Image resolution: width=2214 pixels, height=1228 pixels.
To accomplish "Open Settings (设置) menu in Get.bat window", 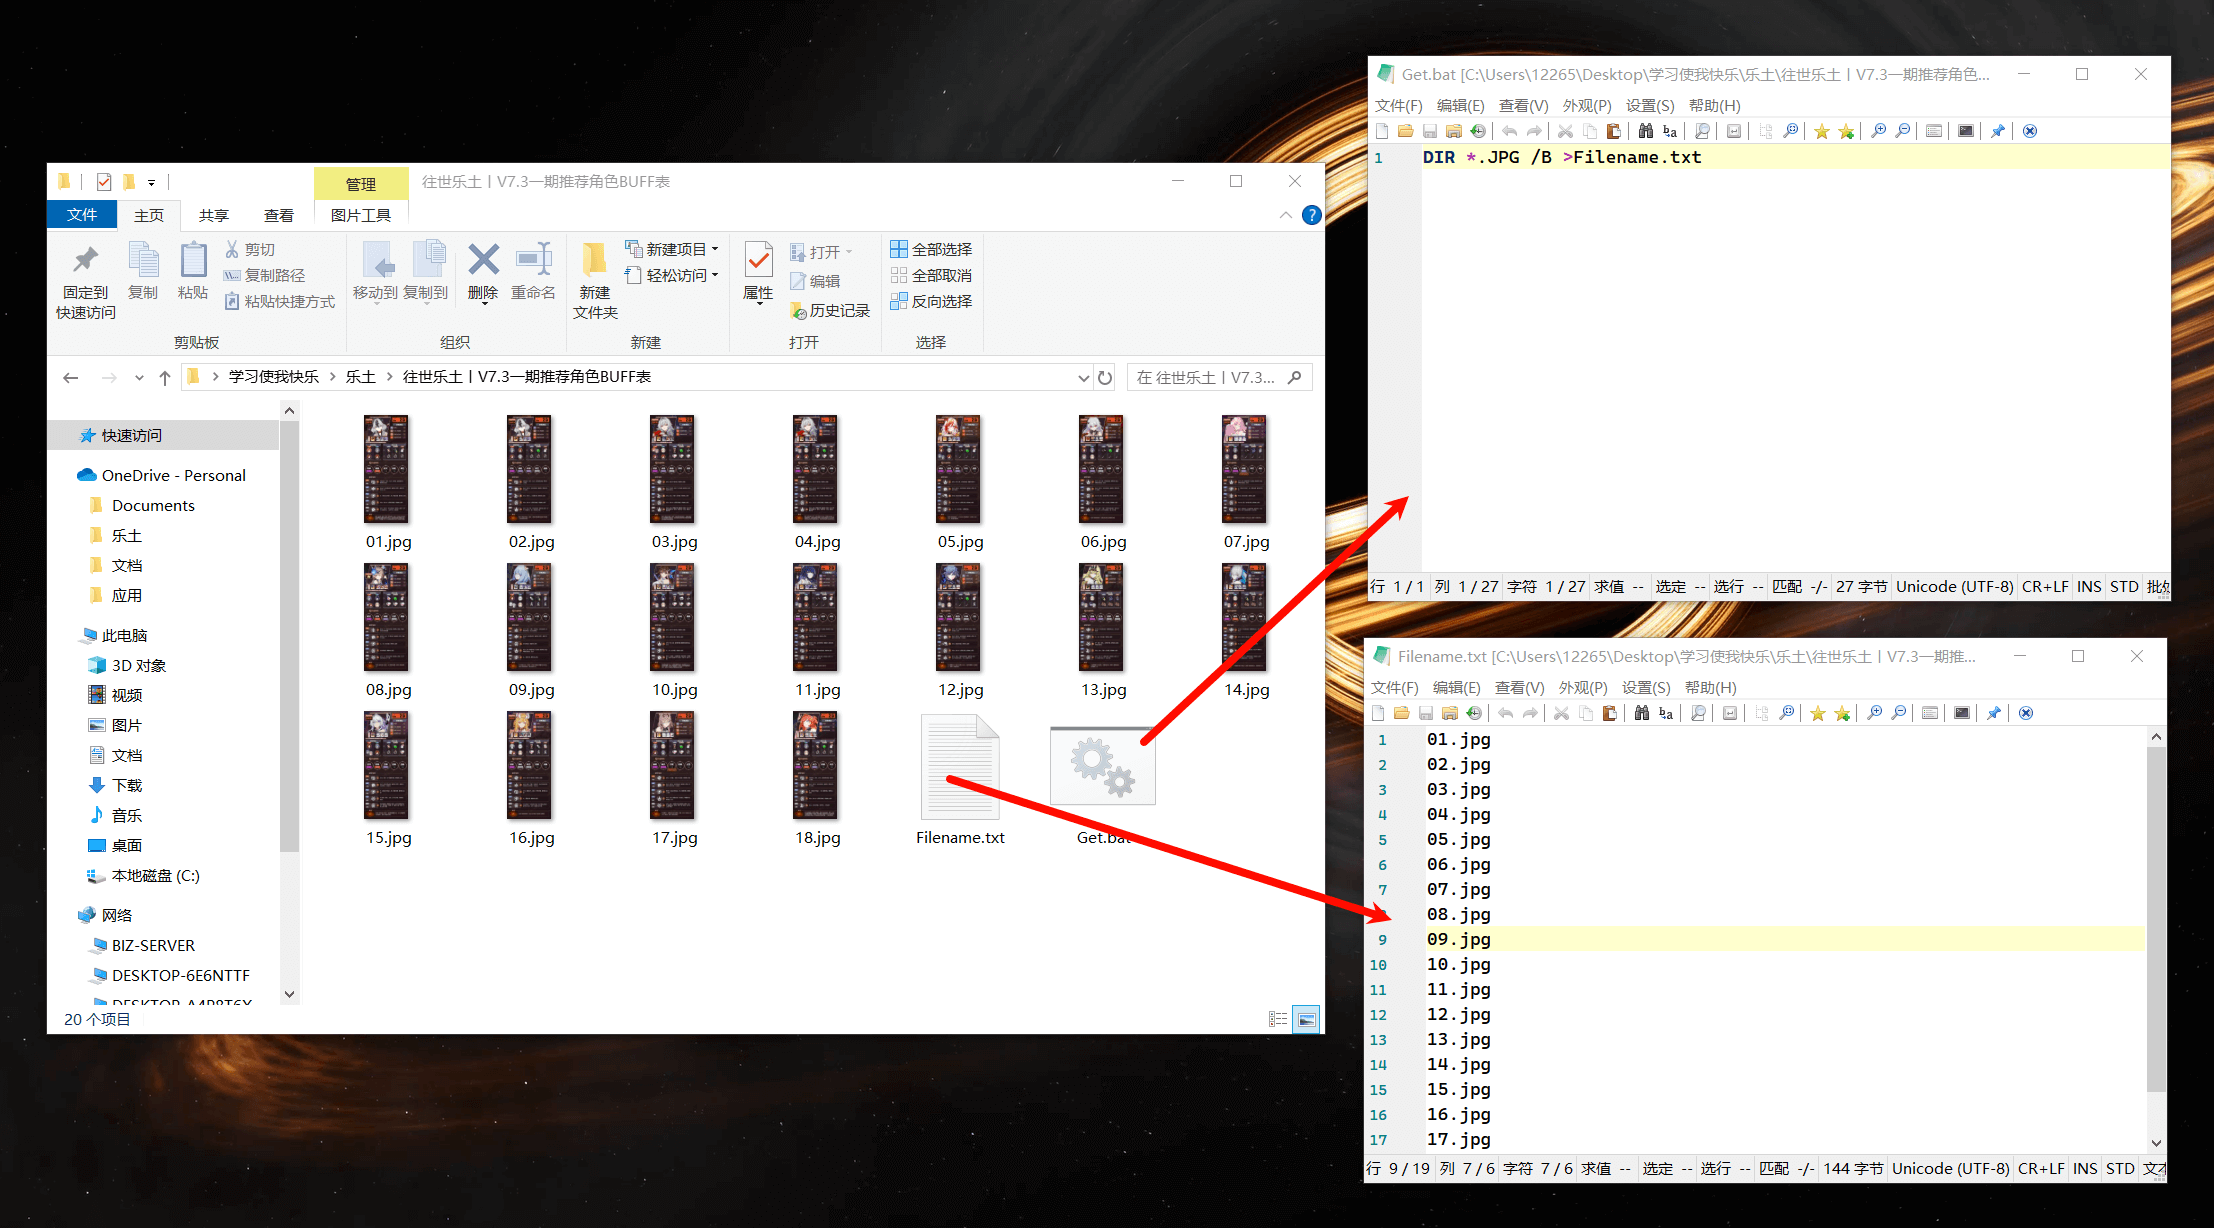I will coord(1649,106).
